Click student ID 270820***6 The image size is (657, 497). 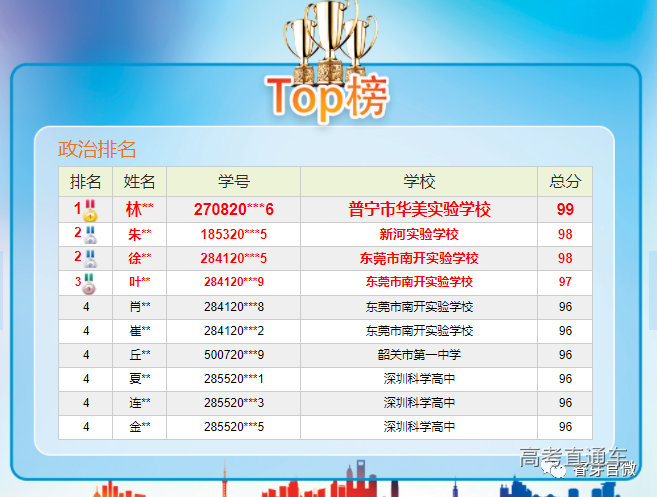[x=233, y=210]
